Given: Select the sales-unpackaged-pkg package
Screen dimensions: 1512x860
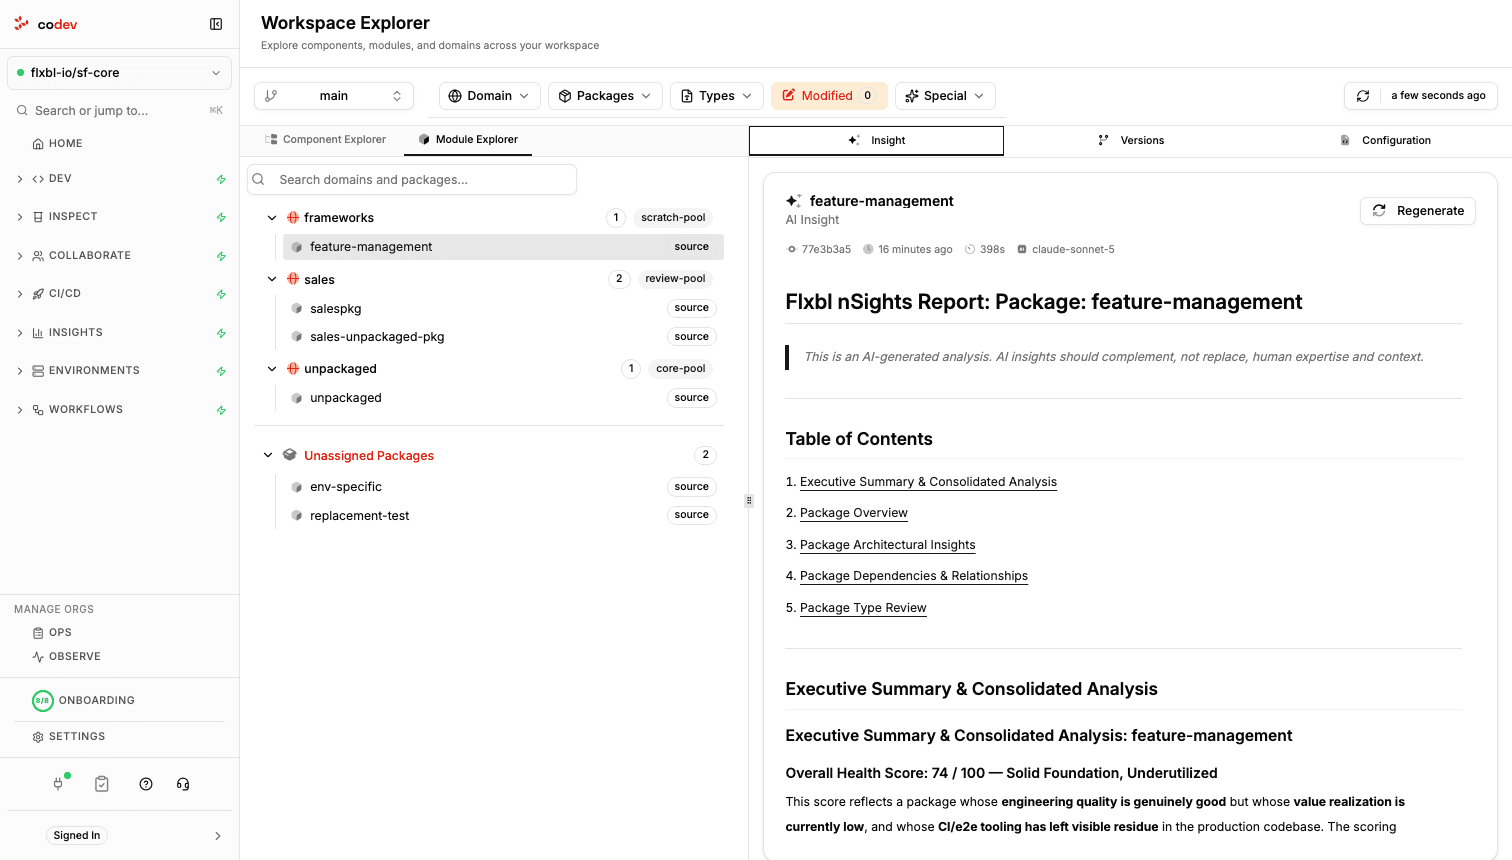Looking at the screenshot, I should click(503, 337).
